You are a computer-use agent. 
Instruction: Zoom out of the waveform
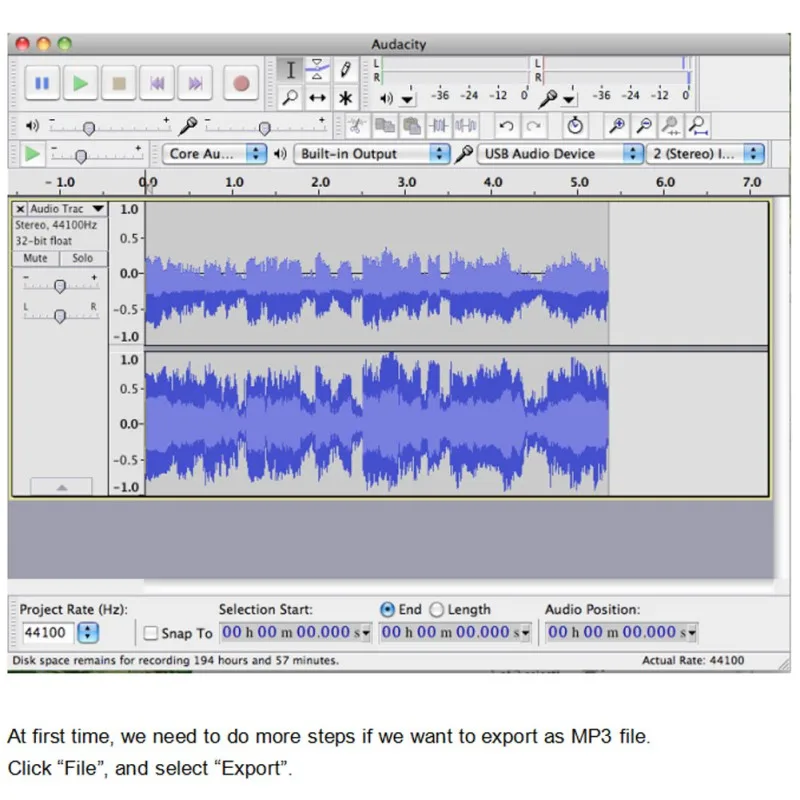(644, 125)
